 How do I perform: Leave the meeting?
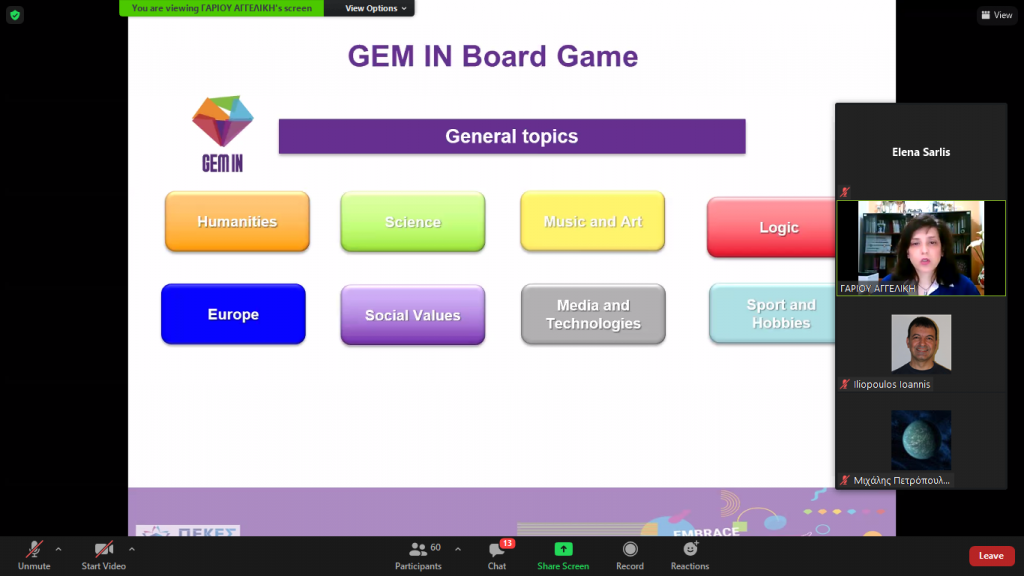(990, 556)
